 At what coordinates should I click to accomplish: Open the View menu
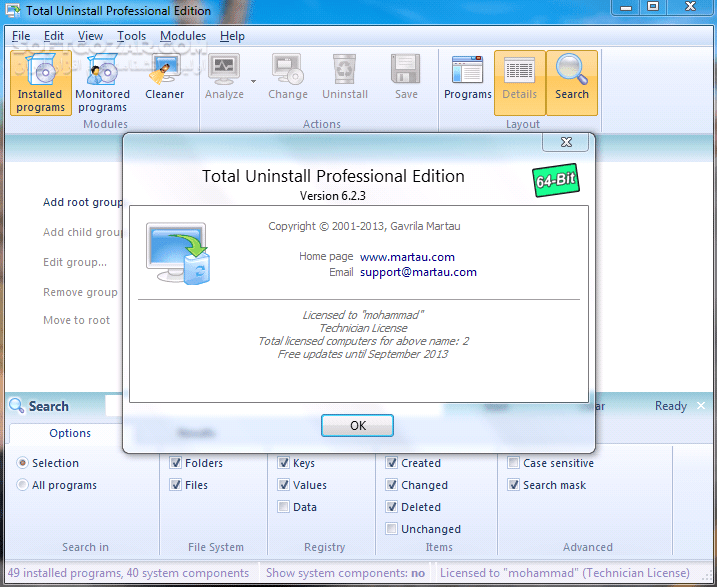[x=90, y=36]
